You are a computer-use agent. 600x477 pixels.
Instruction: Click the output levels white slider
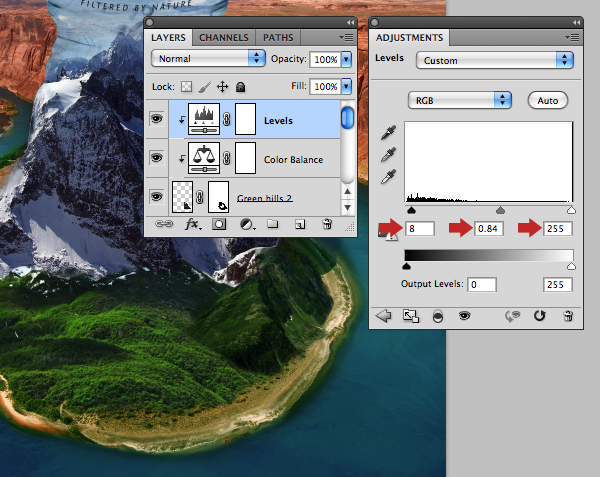(571, 266)
